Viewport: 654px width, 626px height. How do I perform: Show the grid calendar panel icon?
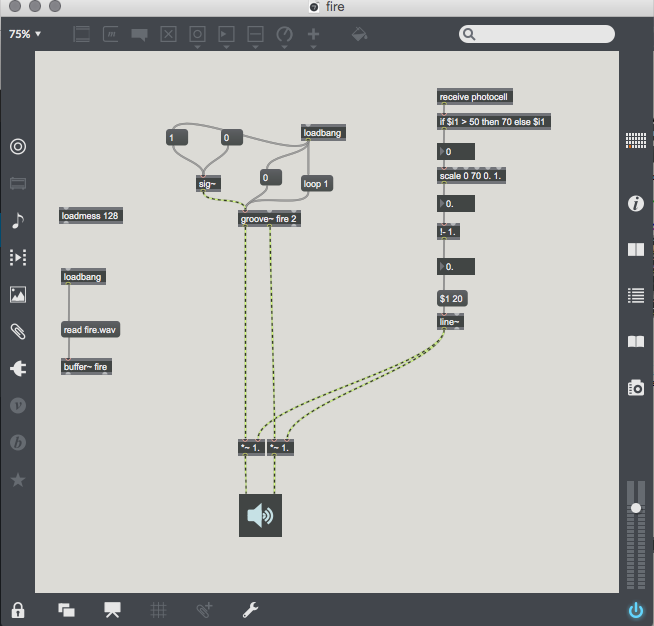point(636,141)
